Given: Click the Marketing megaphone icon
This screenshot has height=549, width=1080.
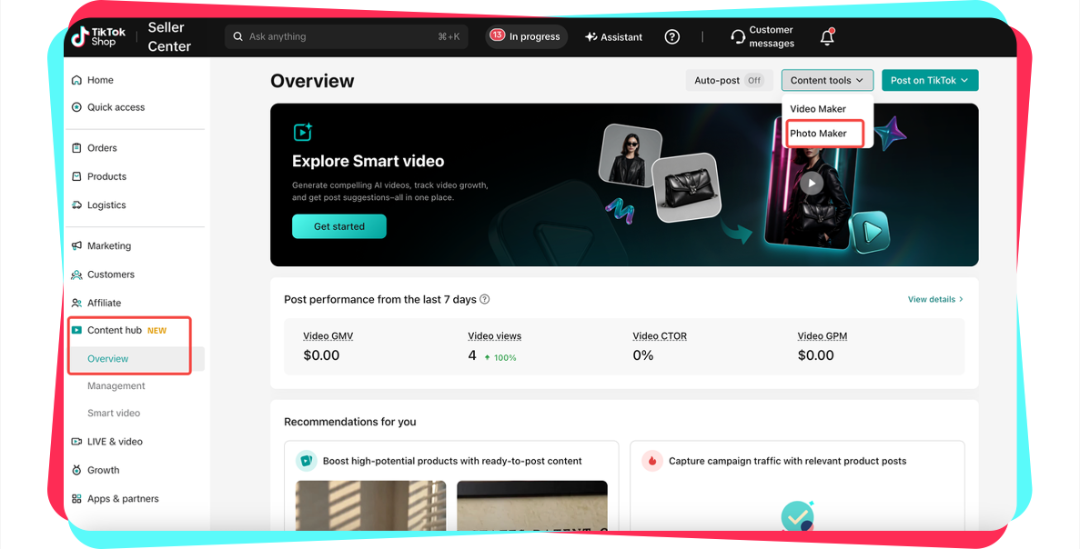Looking at the screenshot, I should (x=76, y=245).
